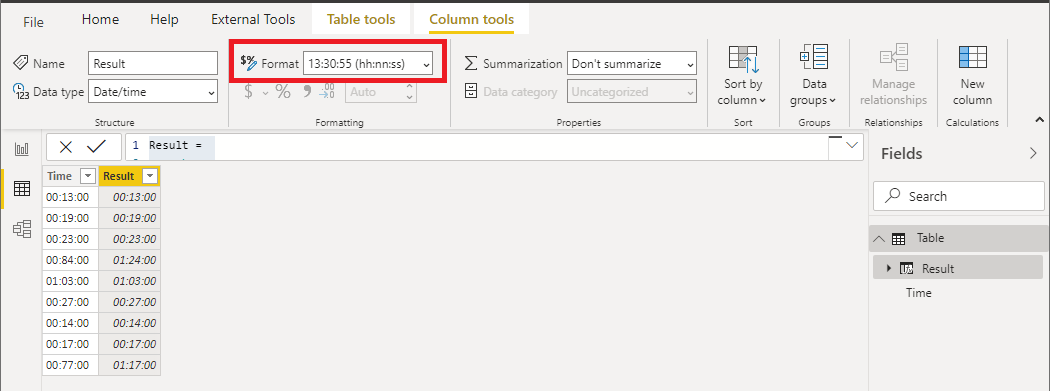Click the Result column header

pos(129,176)
